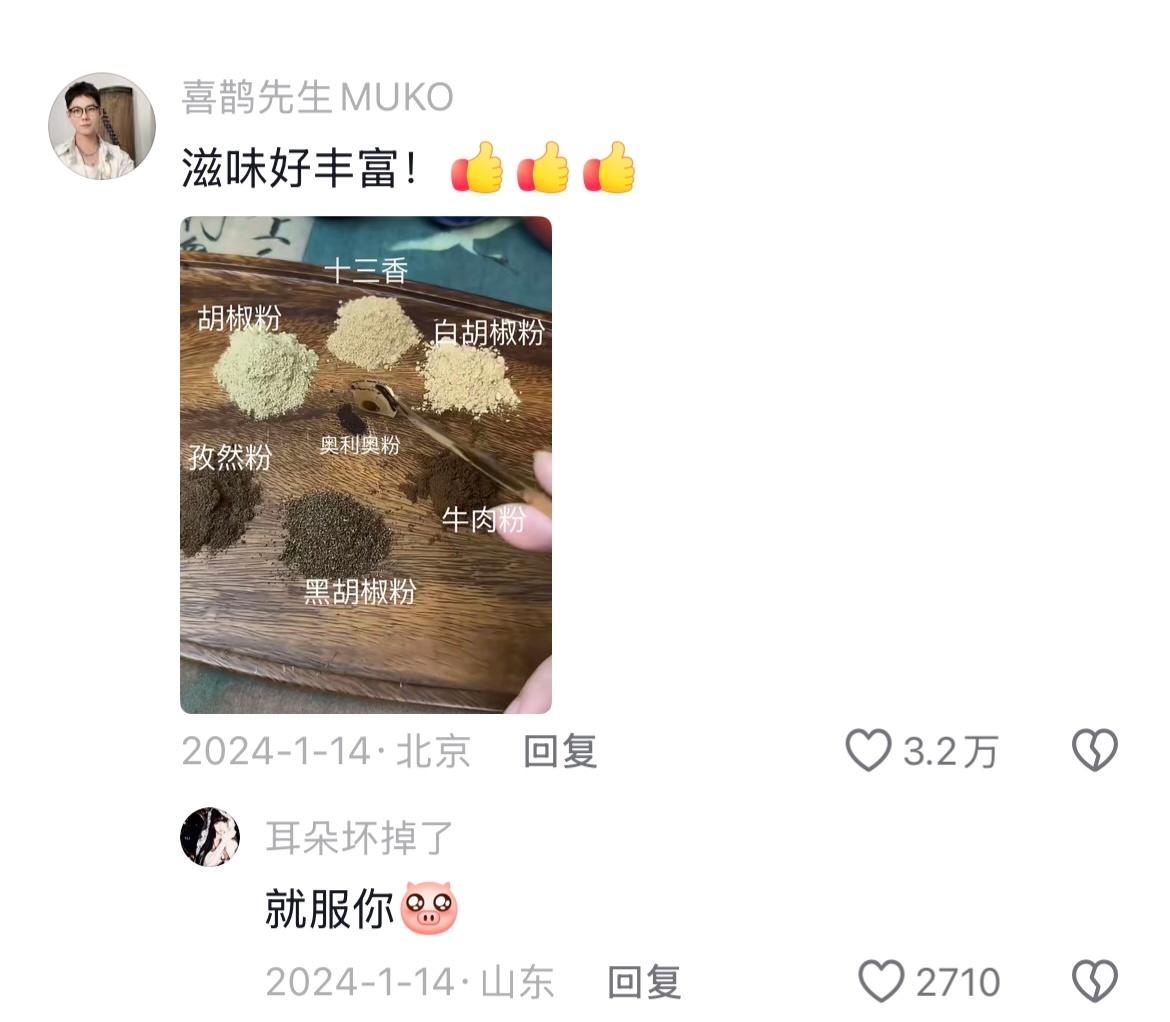The height and width of the screenshot is (1022, 1170).
Task: Reply to the 2024-1-14 北京 comment
Action: coord(560,750)
